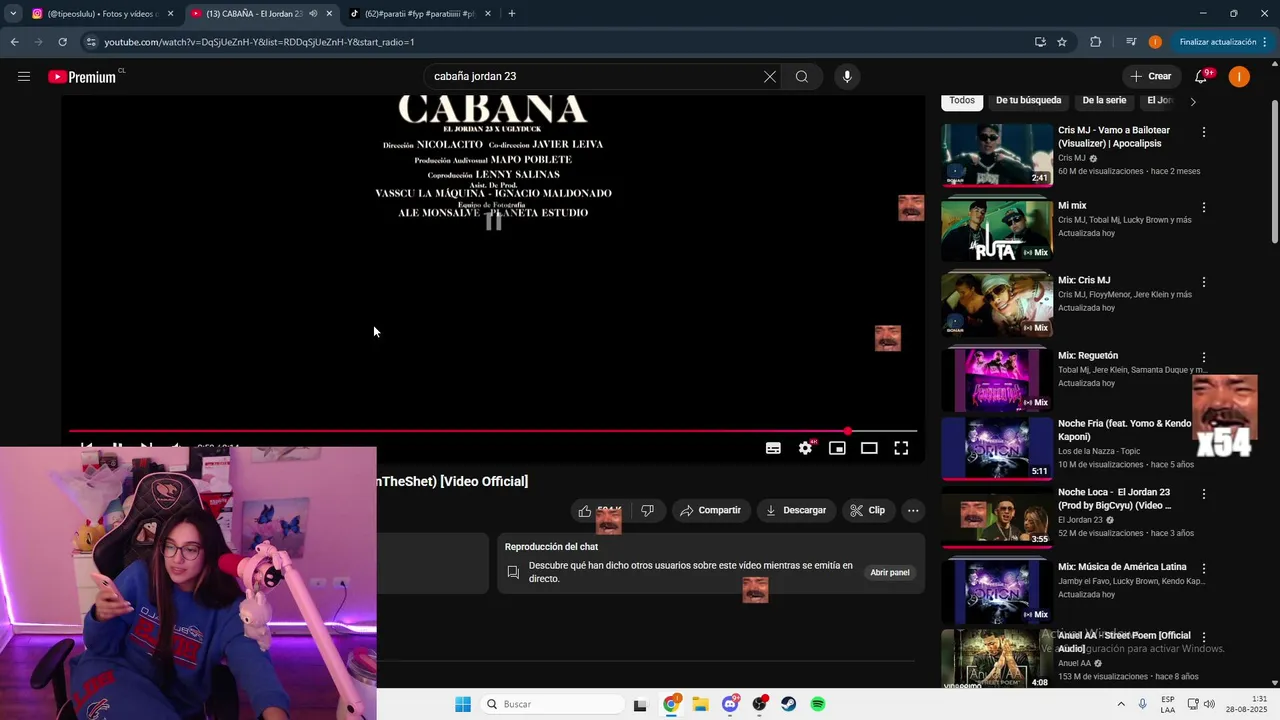The image size is (1280, 720).
Task: Toggle subtitles on the video player
Action: (x=773, y=448)
